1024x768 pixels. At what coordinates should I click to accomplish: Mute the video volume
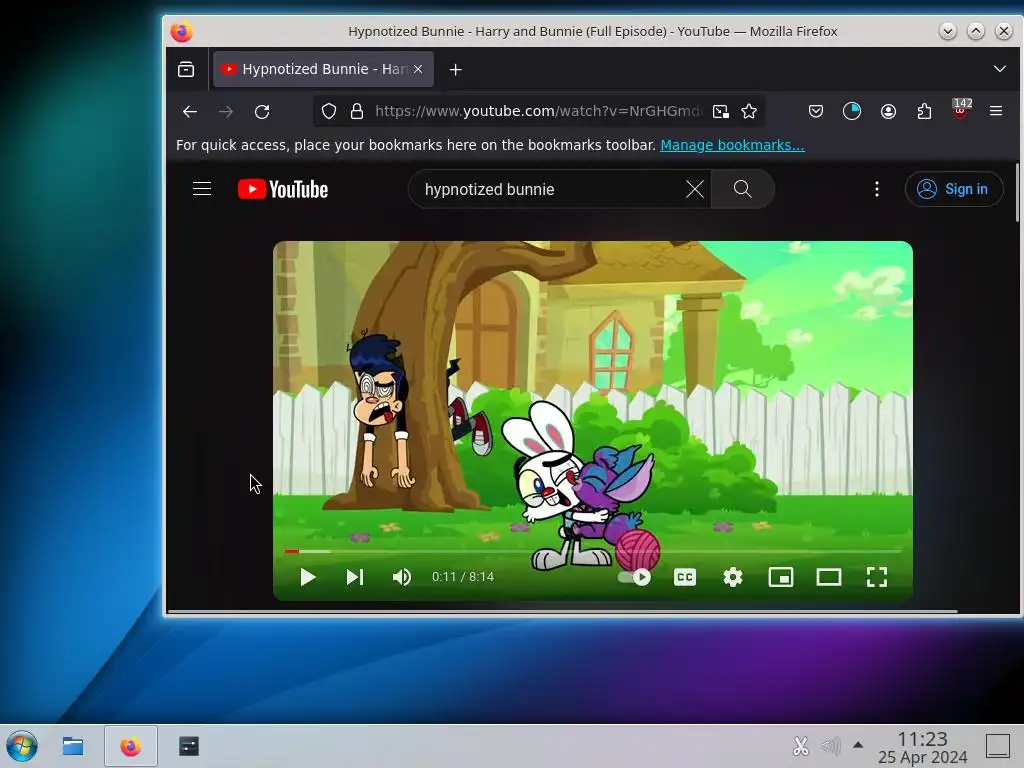[402, 577]
